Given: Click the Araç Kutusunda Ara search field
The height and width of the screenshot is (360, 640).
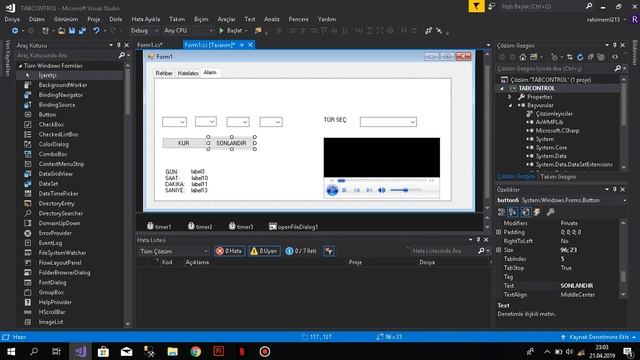Looking at the screenshot, I should point(67,56).
